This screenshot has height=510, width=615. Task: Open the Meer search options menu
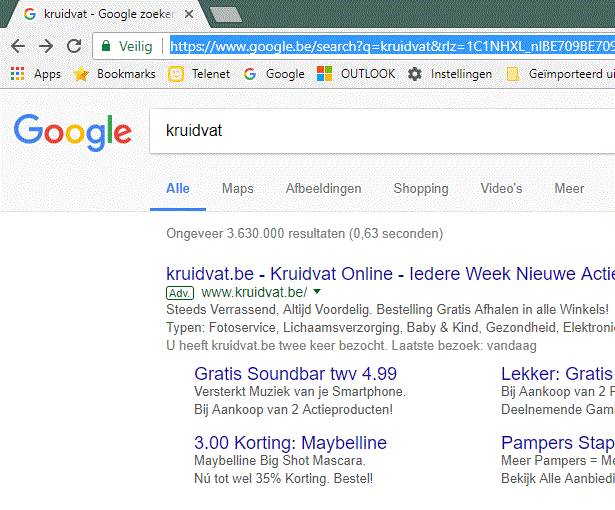pyautogui.click(x=569, y=188)
